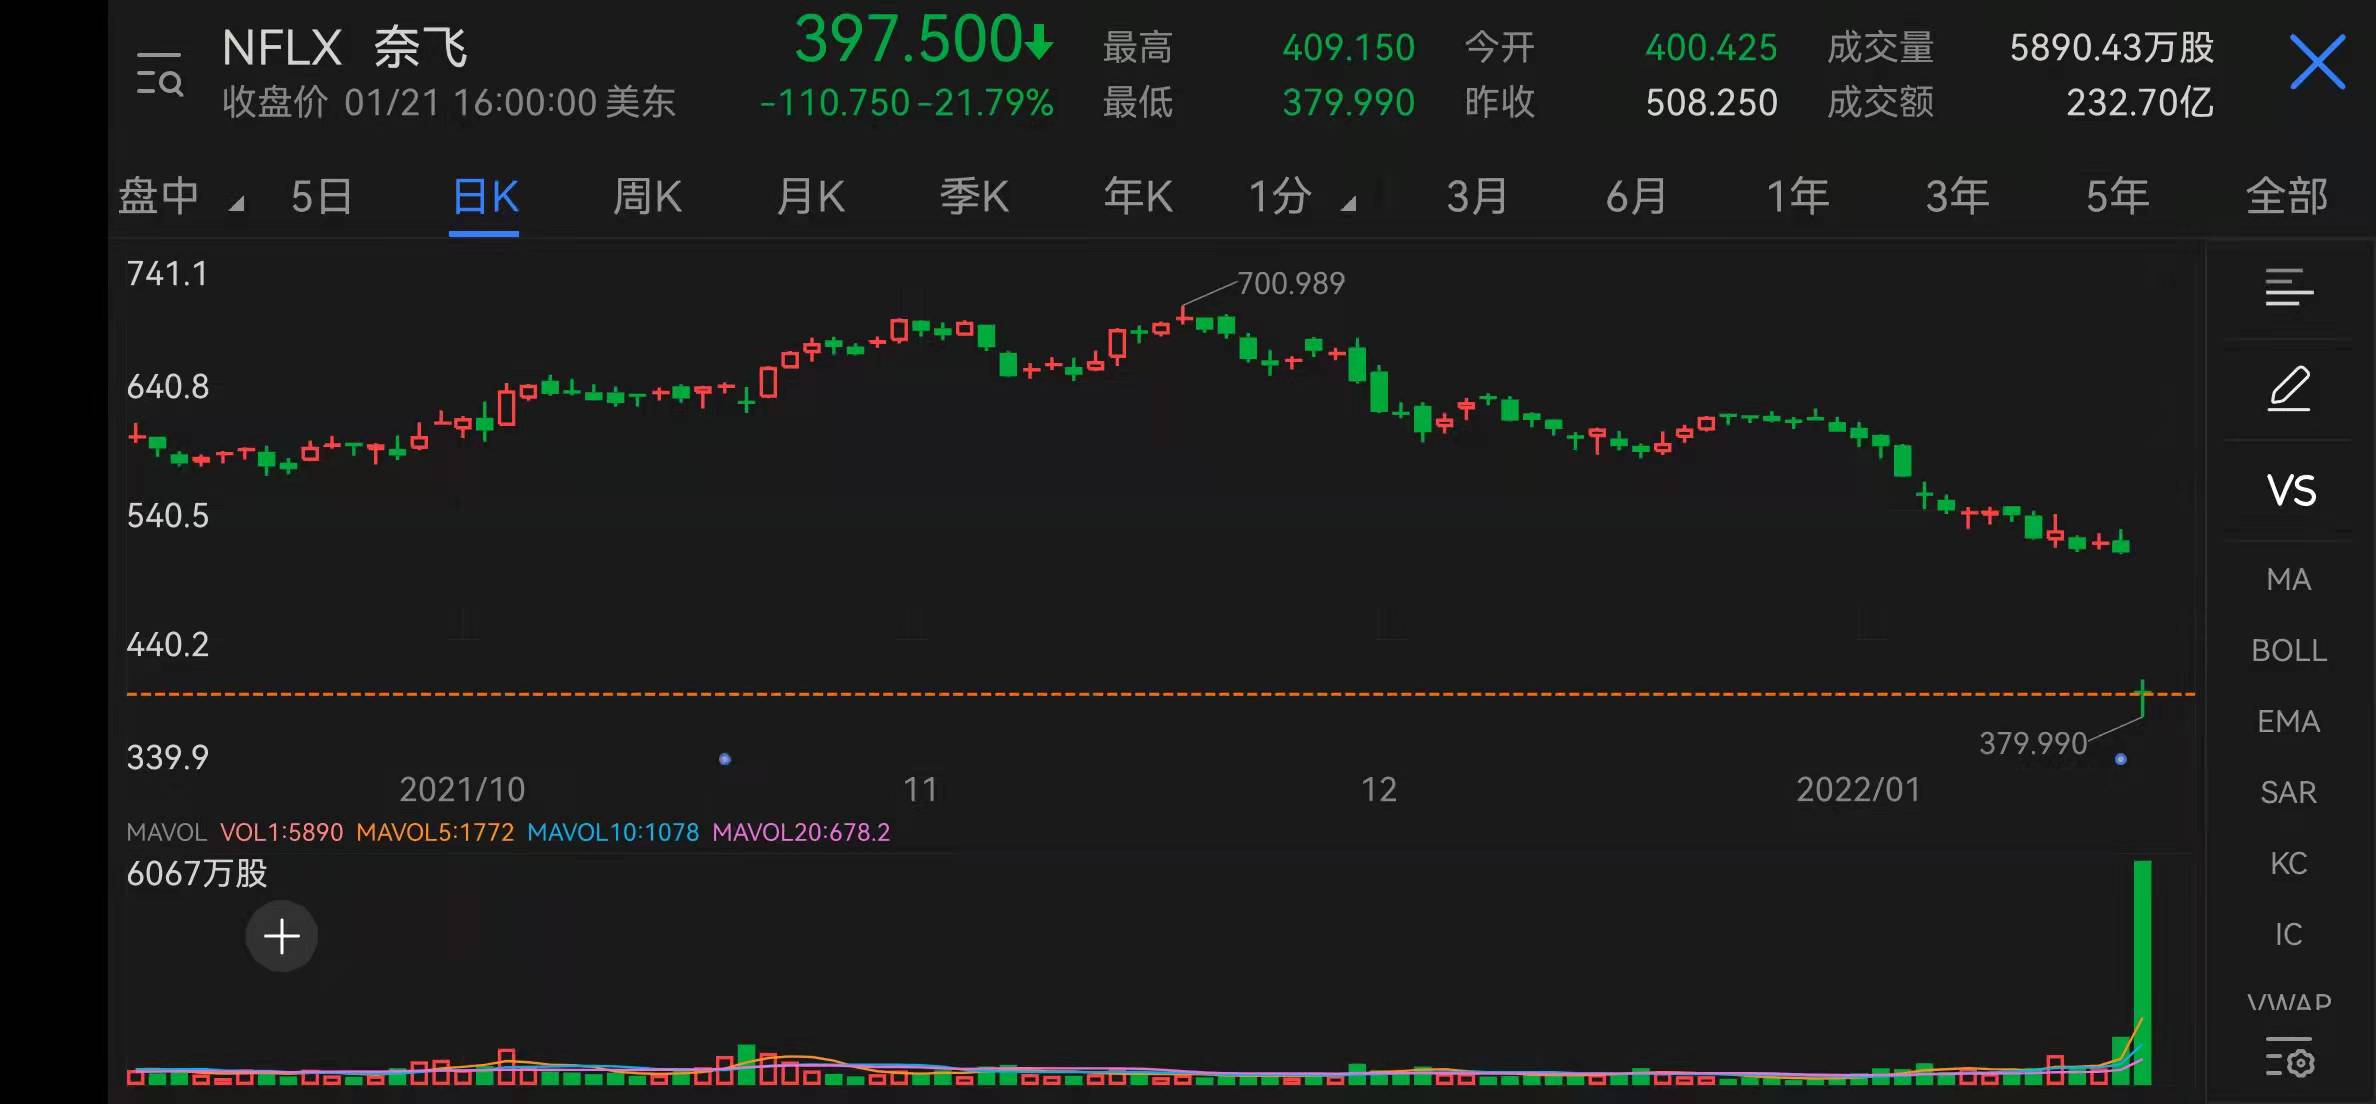The image size is (2376, 1104).
Task: Select the pencil drawing tool
Action: (2288, 388)
